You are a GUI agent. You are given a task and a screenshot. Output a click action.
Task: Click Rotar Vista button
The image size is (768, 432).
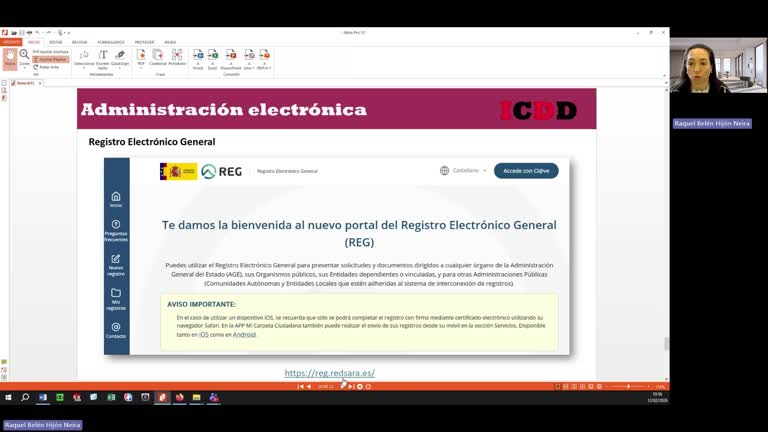click(46, 67)
